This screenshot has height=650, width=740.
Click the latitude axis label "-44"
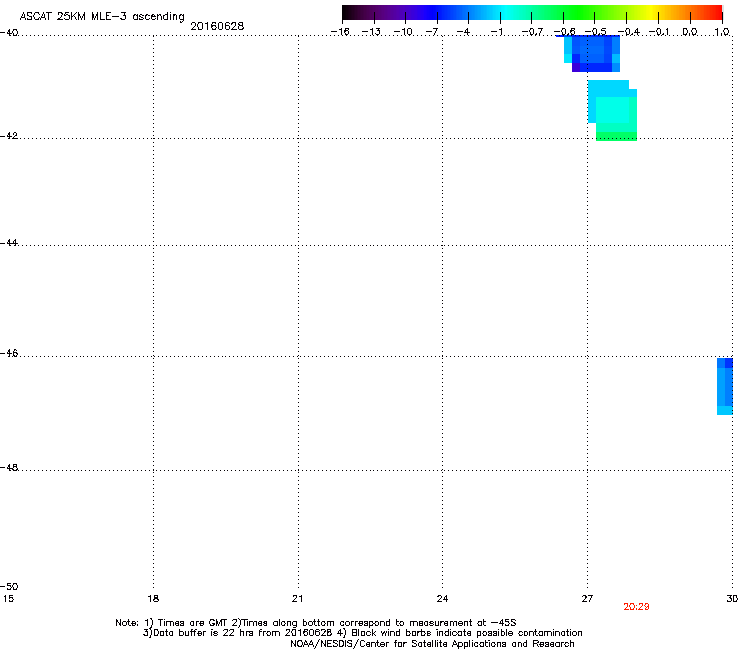(x=9, y=243)
